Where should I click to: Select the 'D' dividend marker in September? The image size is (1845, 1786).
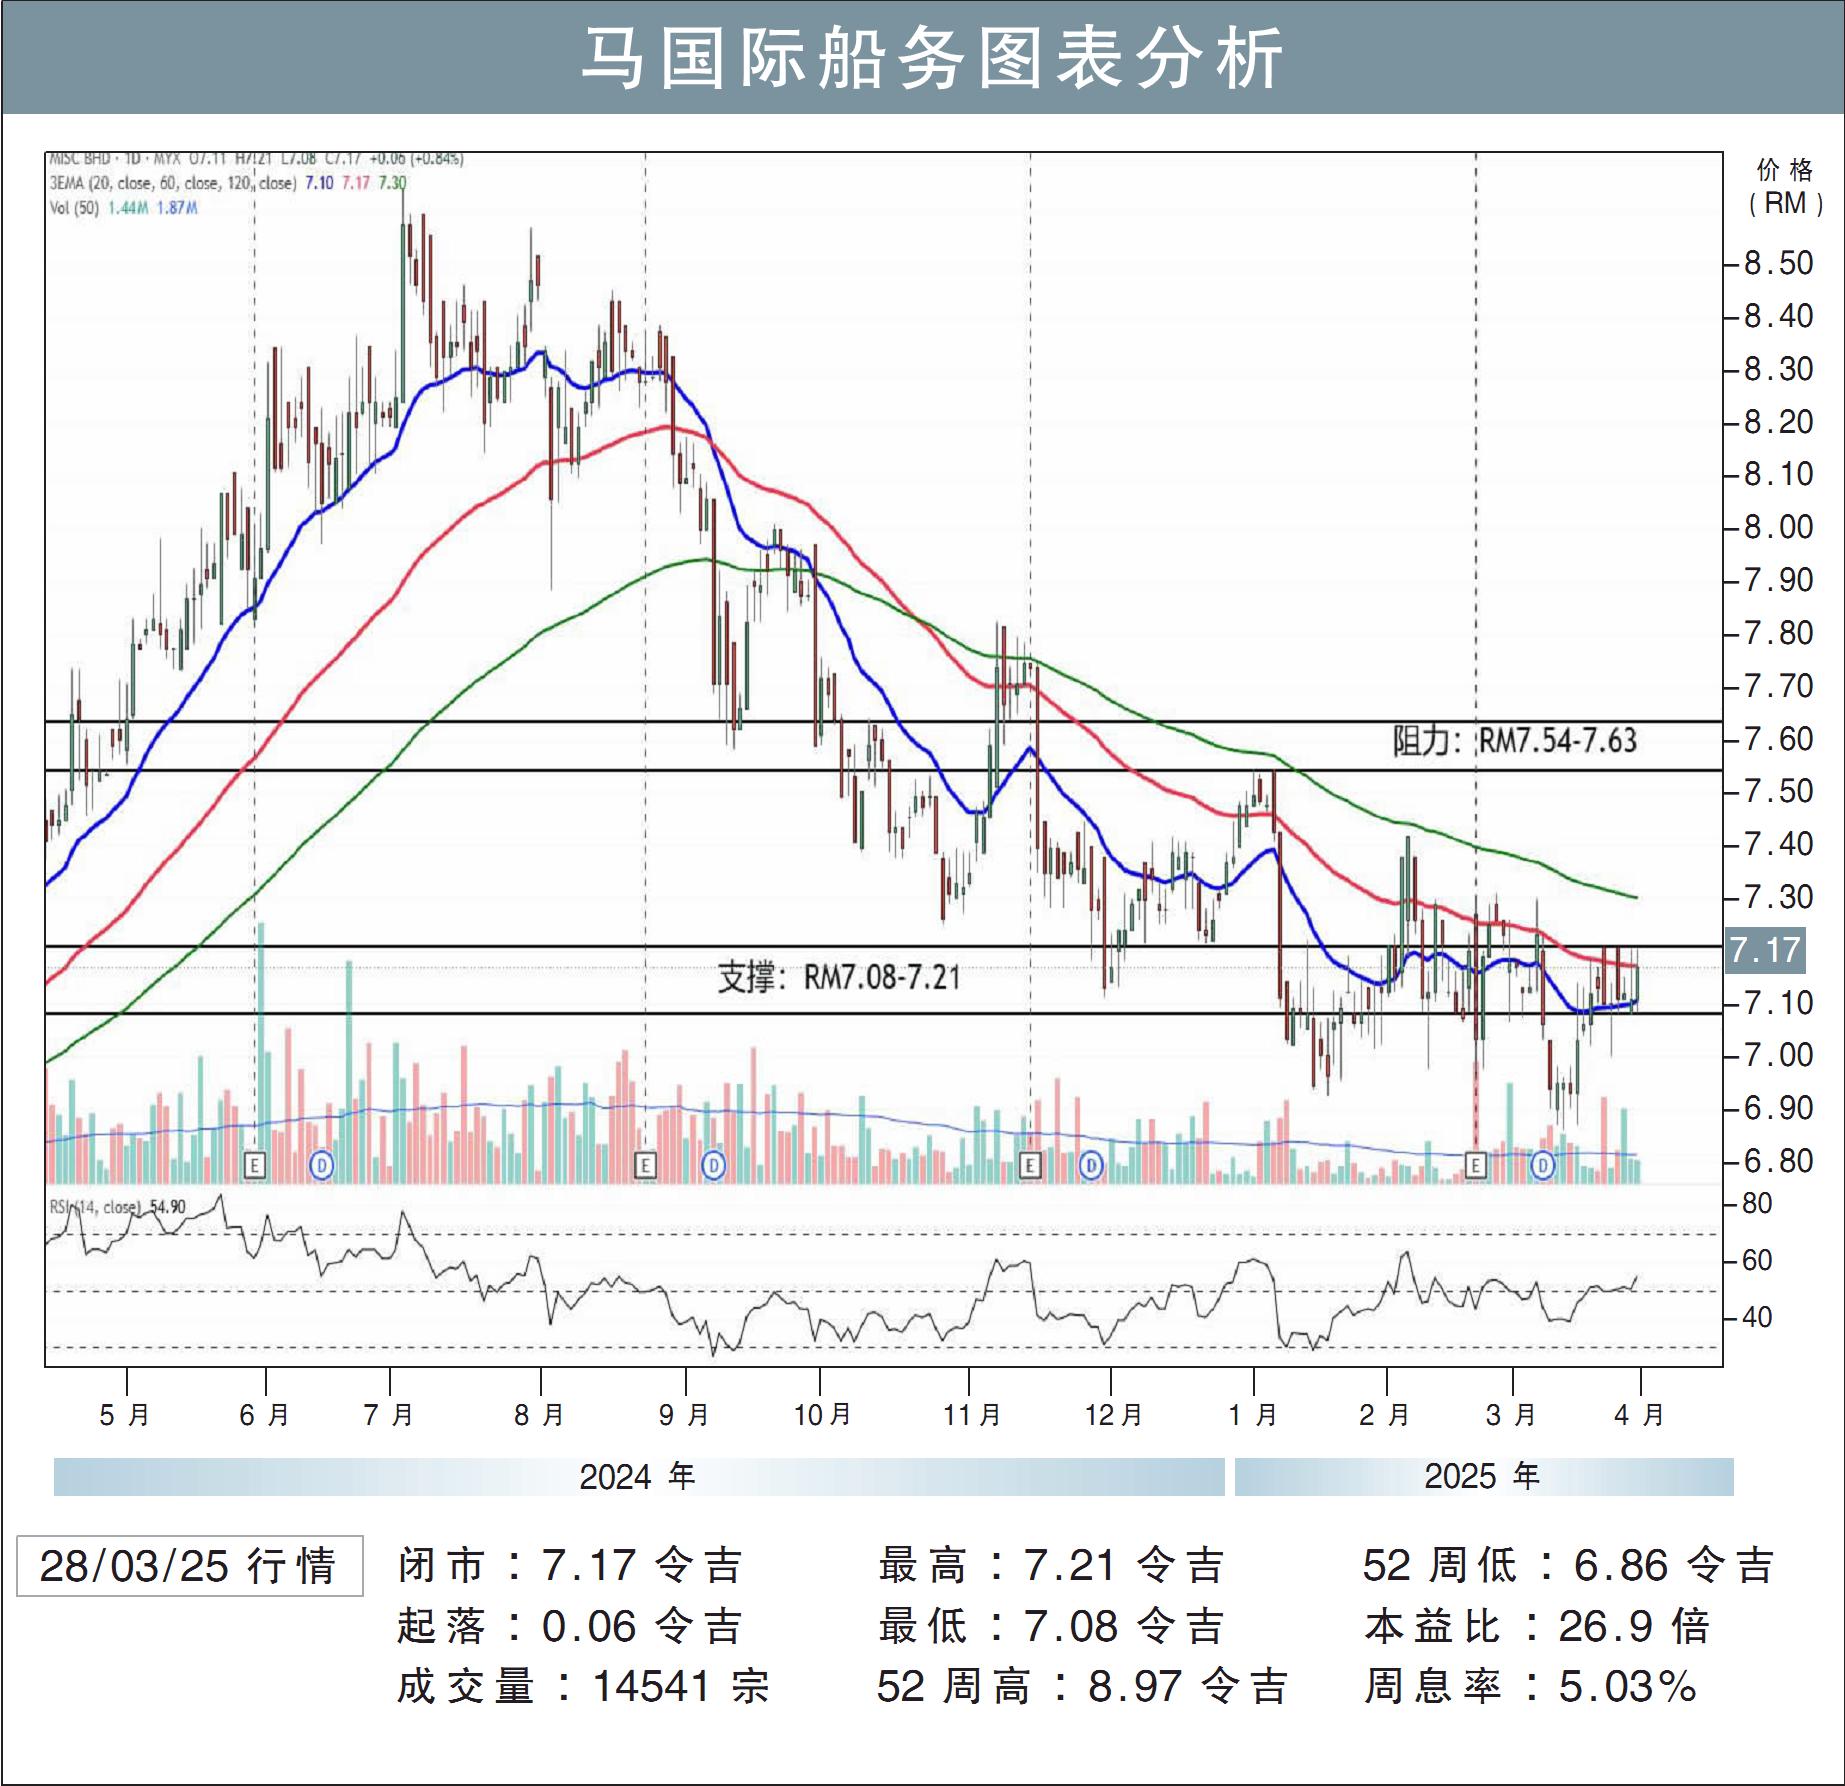[x=713, y=1165]
